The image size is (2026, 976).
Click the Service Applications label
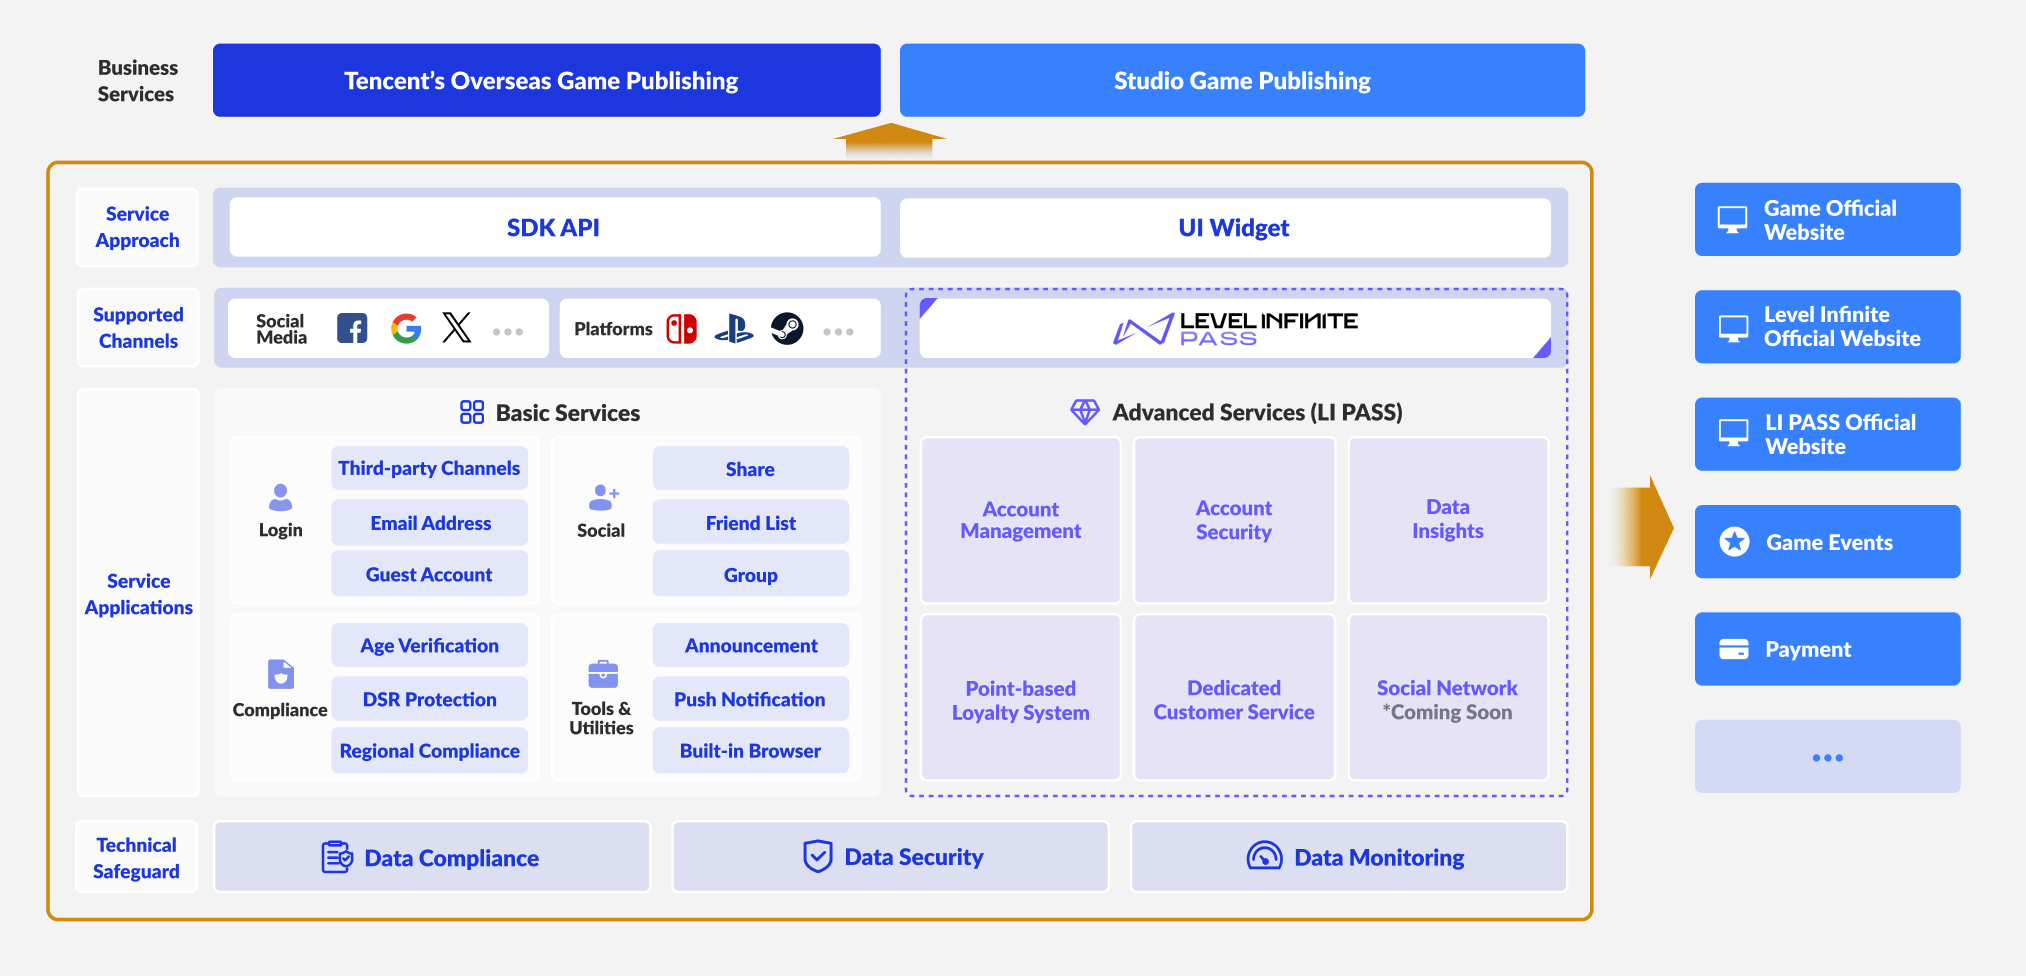click(x=138, y=594)
